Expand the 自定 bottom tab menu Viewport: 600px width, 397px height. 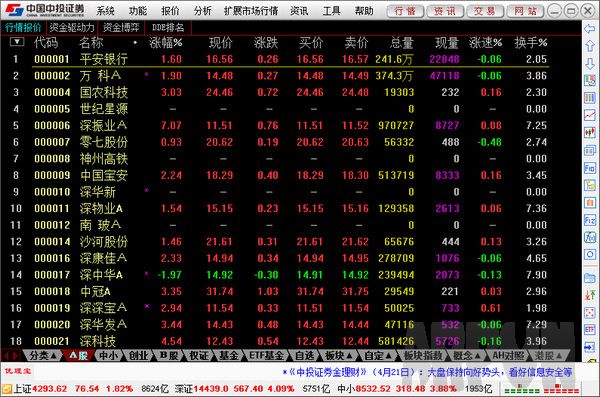377,356
